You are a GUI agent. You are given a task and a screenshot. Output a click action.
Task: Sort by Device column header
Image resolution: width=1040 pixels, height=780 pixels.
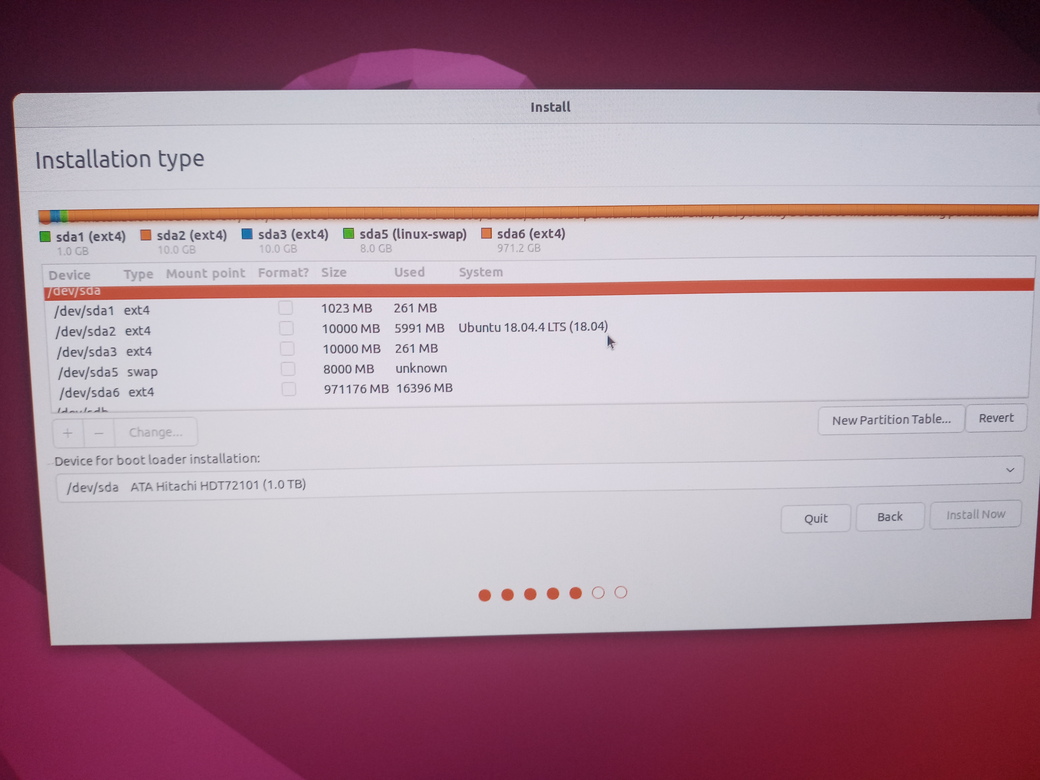point(69,275)
